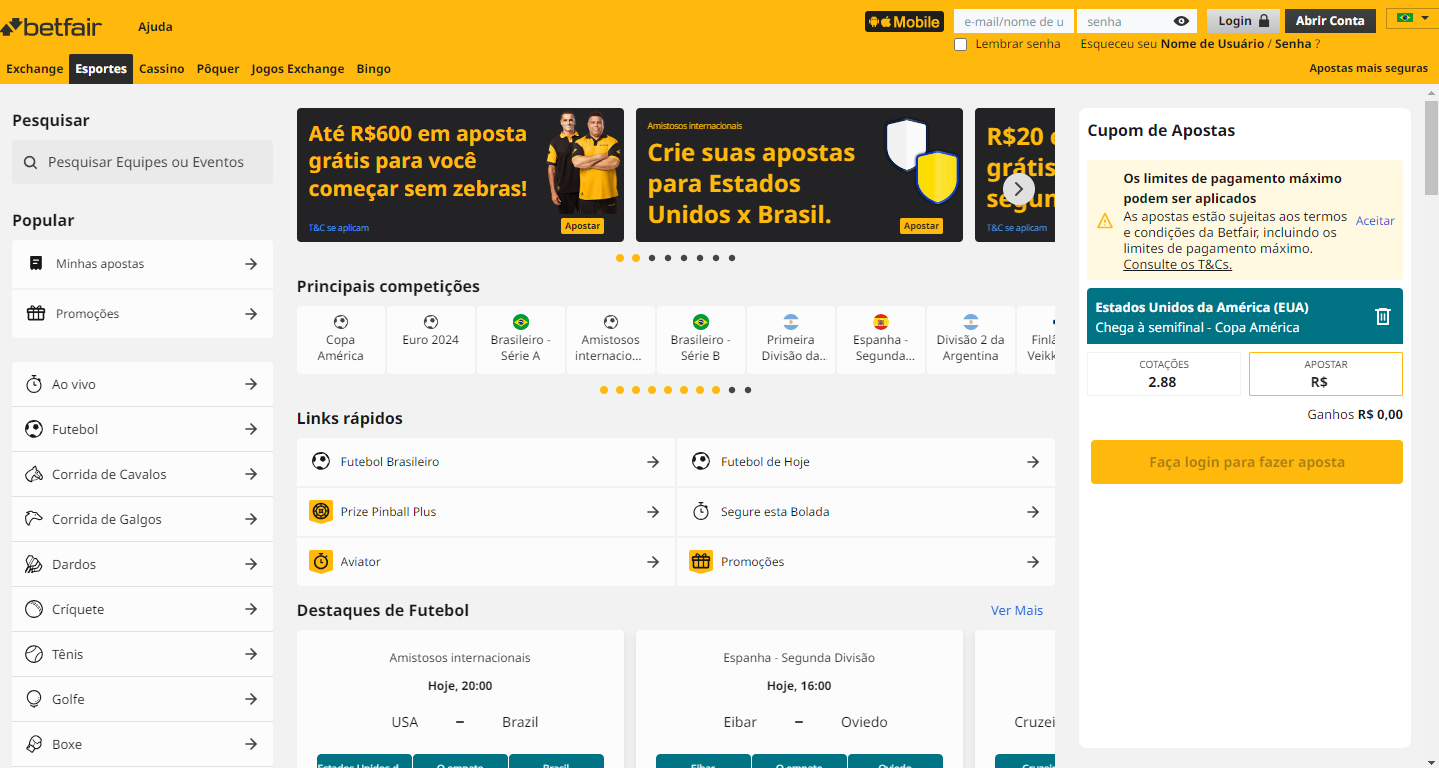Expand the Golfe arrow
Screen dimensions: 1439x768
pos(251,699)
